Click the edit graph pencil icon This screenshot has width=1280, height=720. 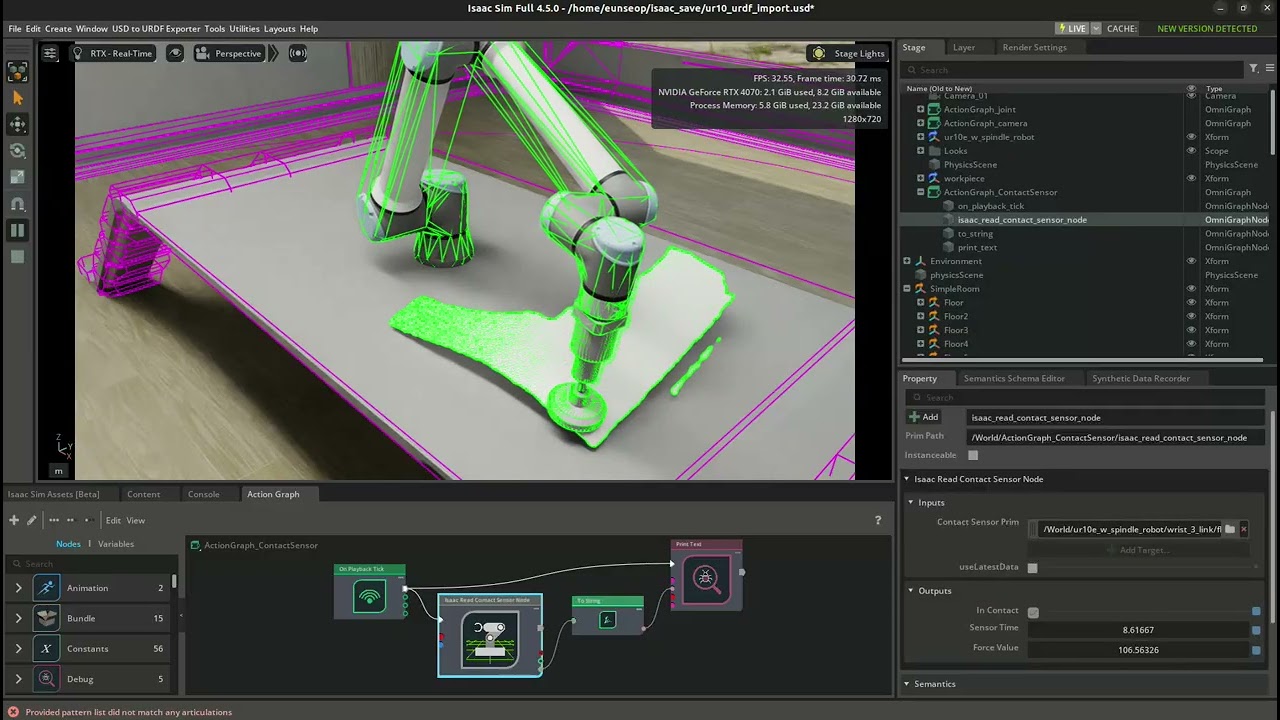point(32,520)
